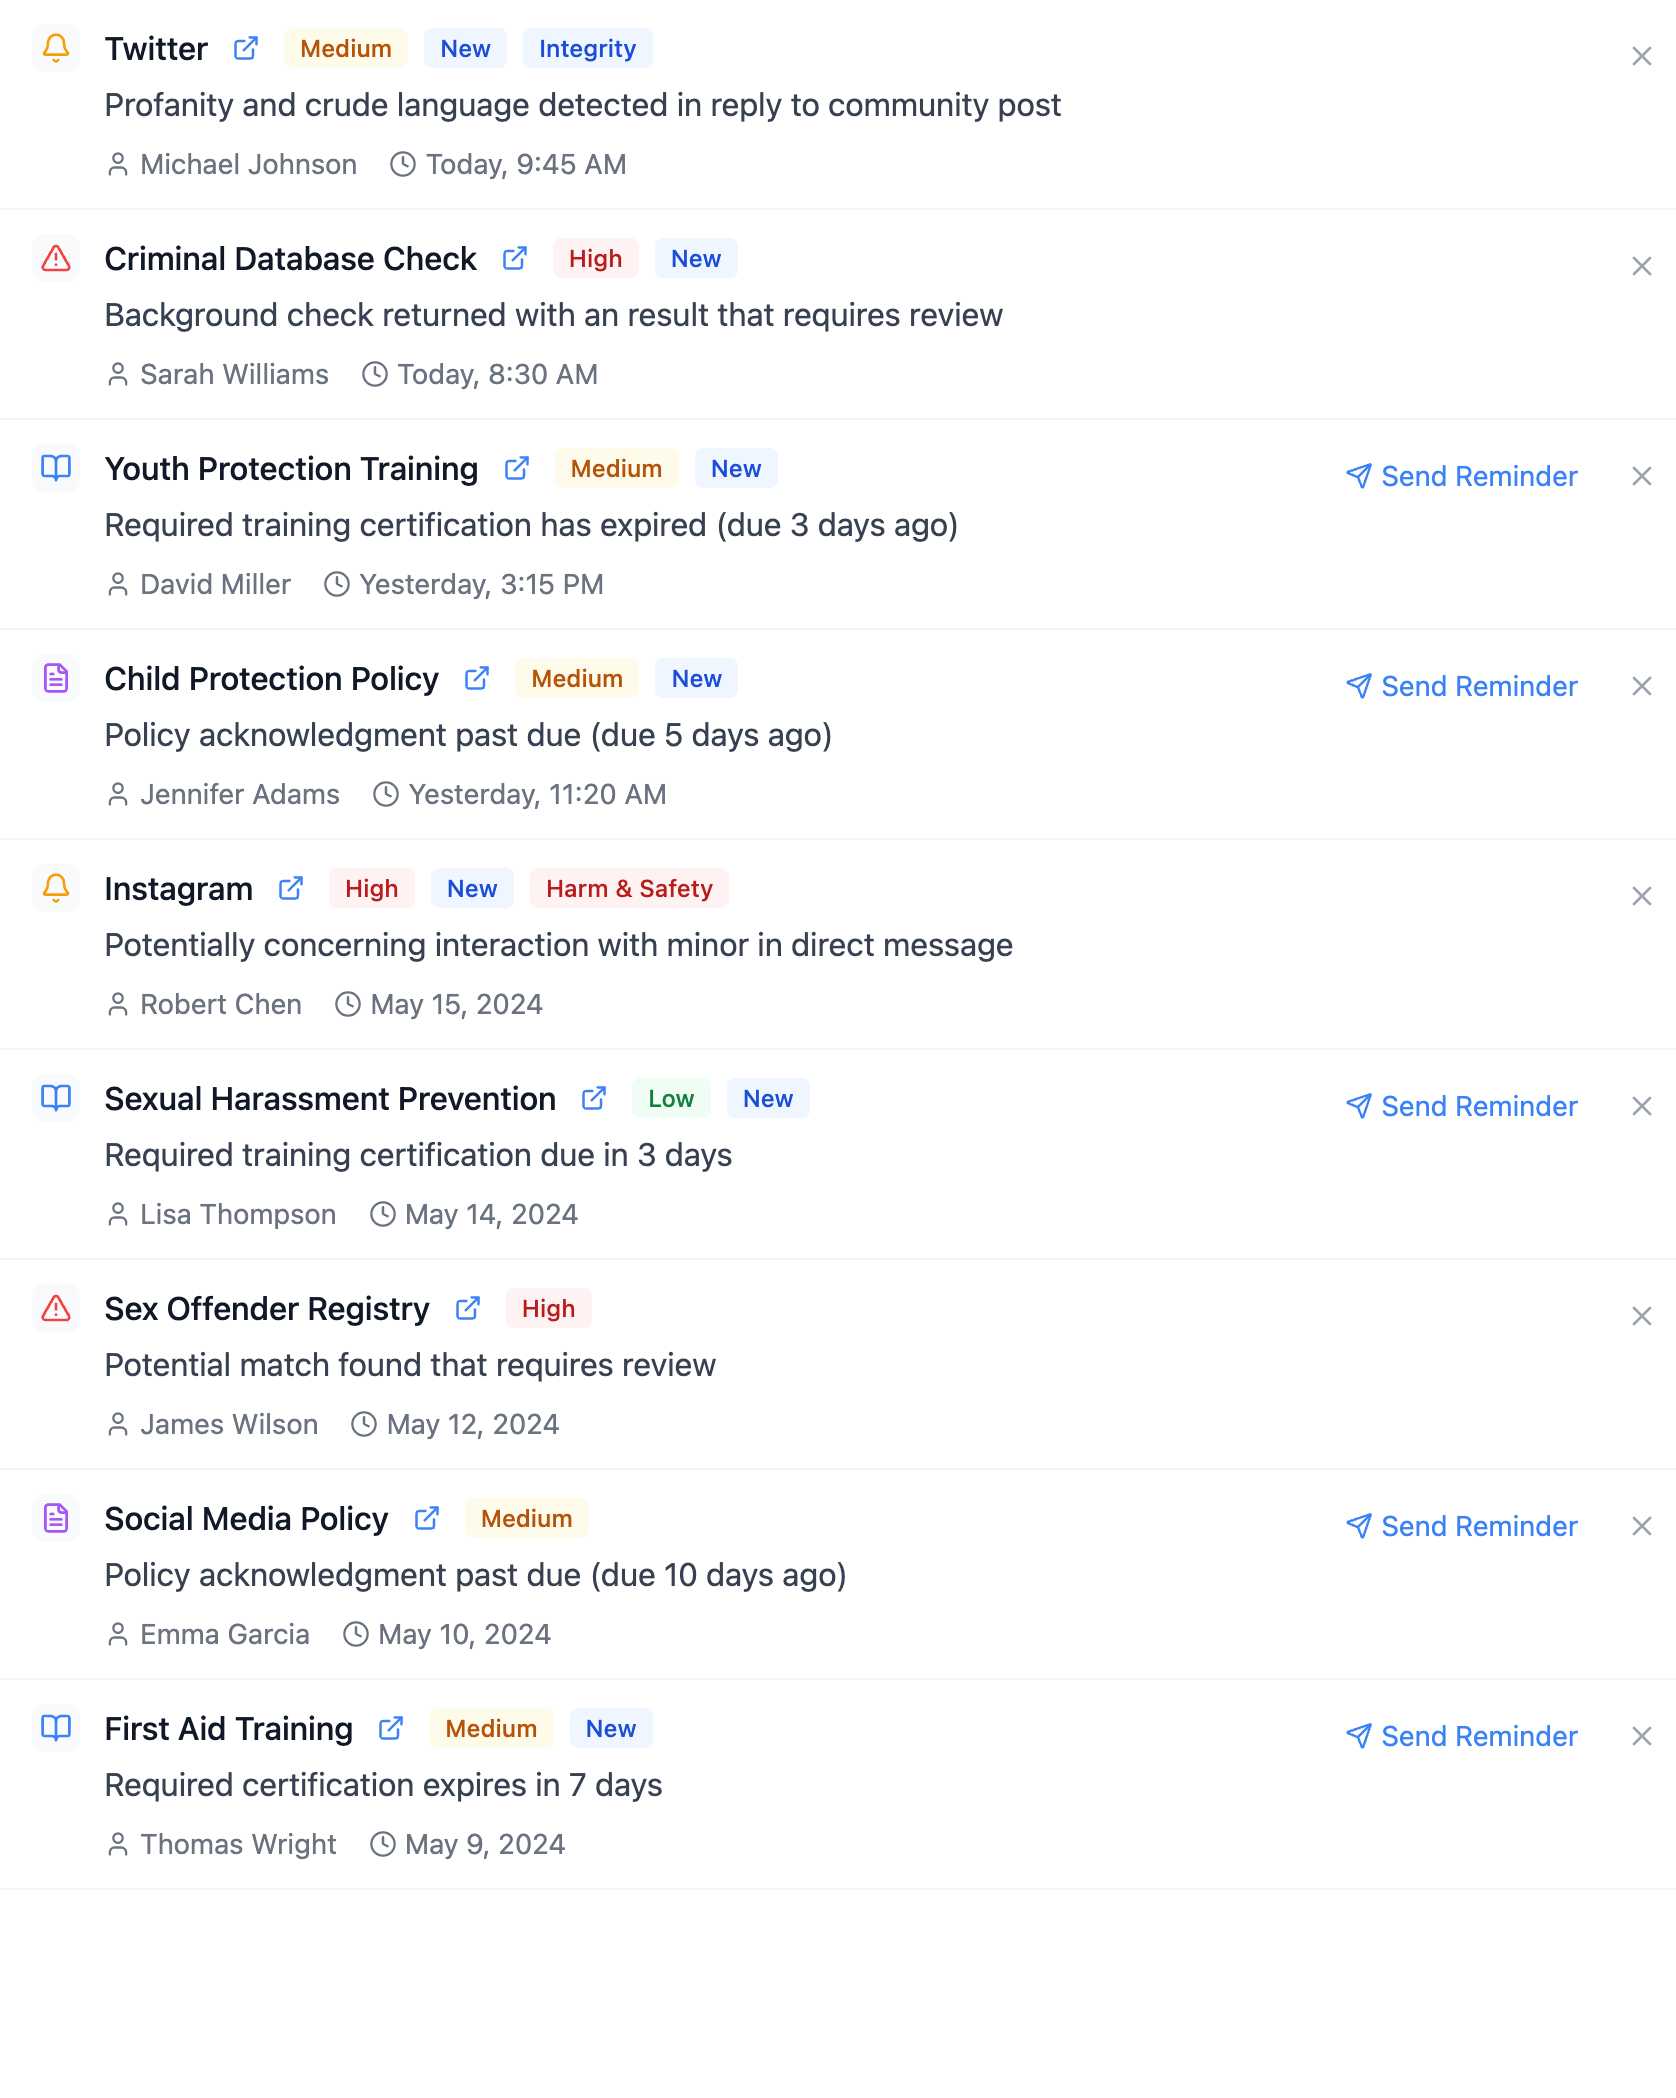Click the document icon beside Social Media Policy
1676x2098 pixels.
pos(55,1518)
